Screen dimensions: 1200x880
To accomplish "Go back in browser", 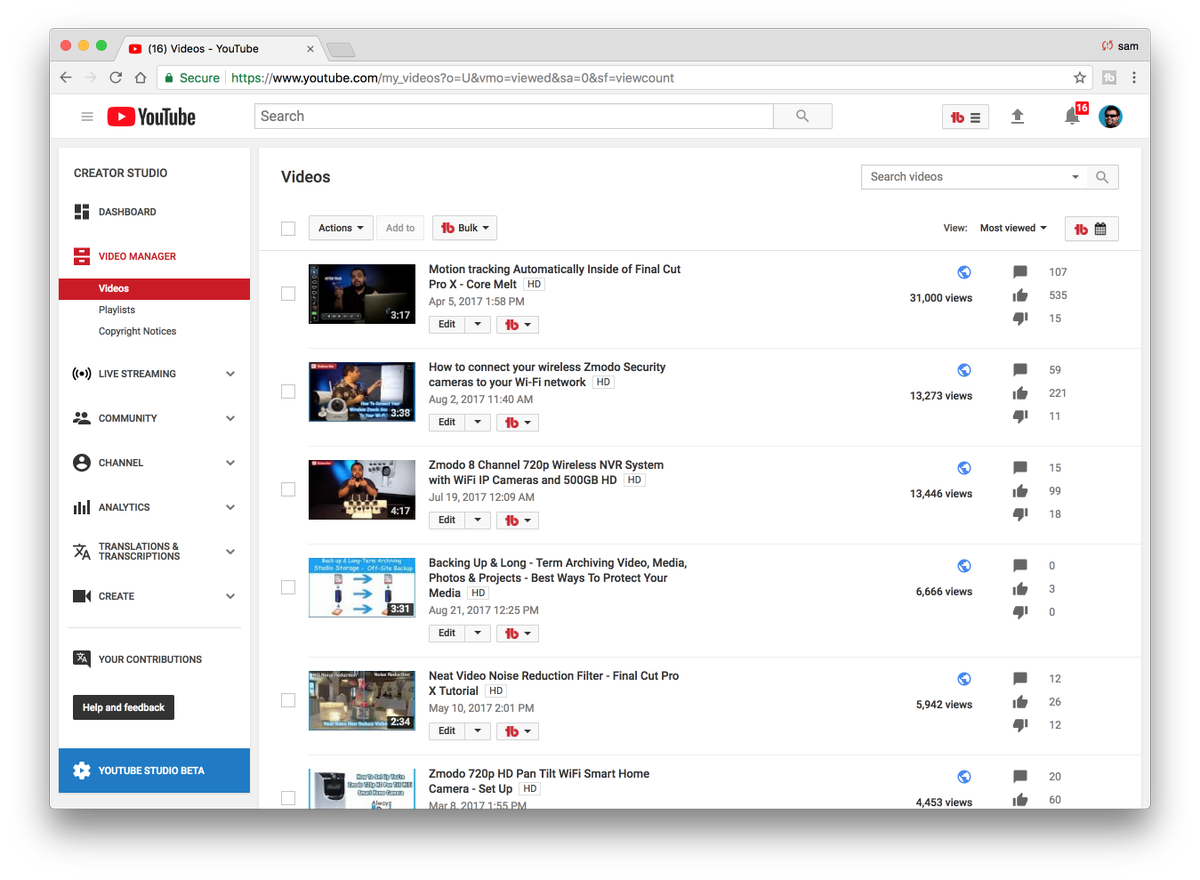I will click(66, 77).
